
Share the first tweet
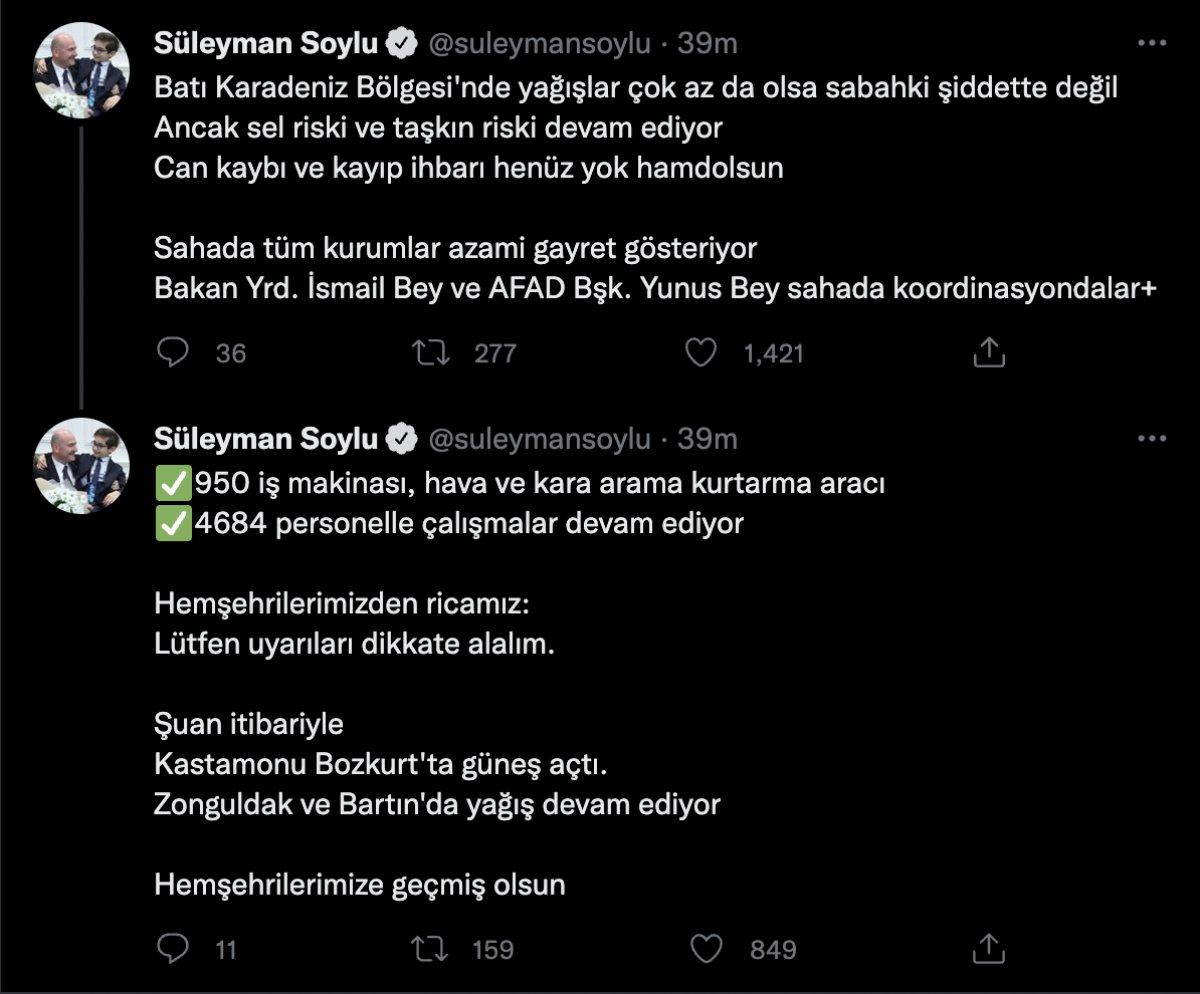tap(991, 352)
